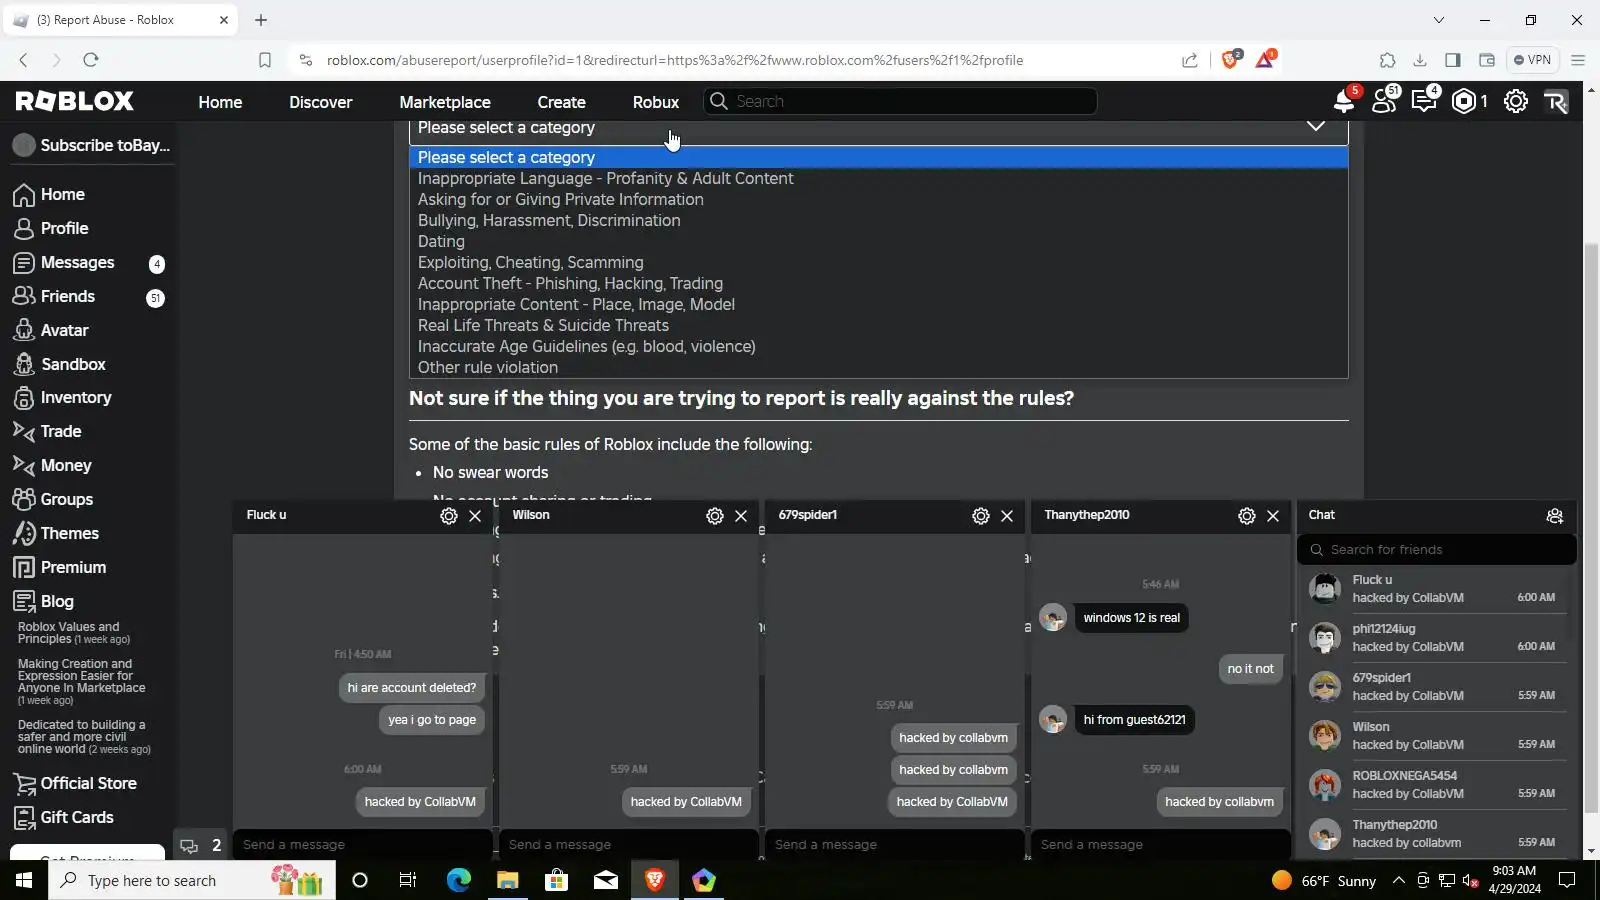This screenshot has height=900, width=1600.
Task: Open Robux in top navigation
Action: click(x=656, y=102)
